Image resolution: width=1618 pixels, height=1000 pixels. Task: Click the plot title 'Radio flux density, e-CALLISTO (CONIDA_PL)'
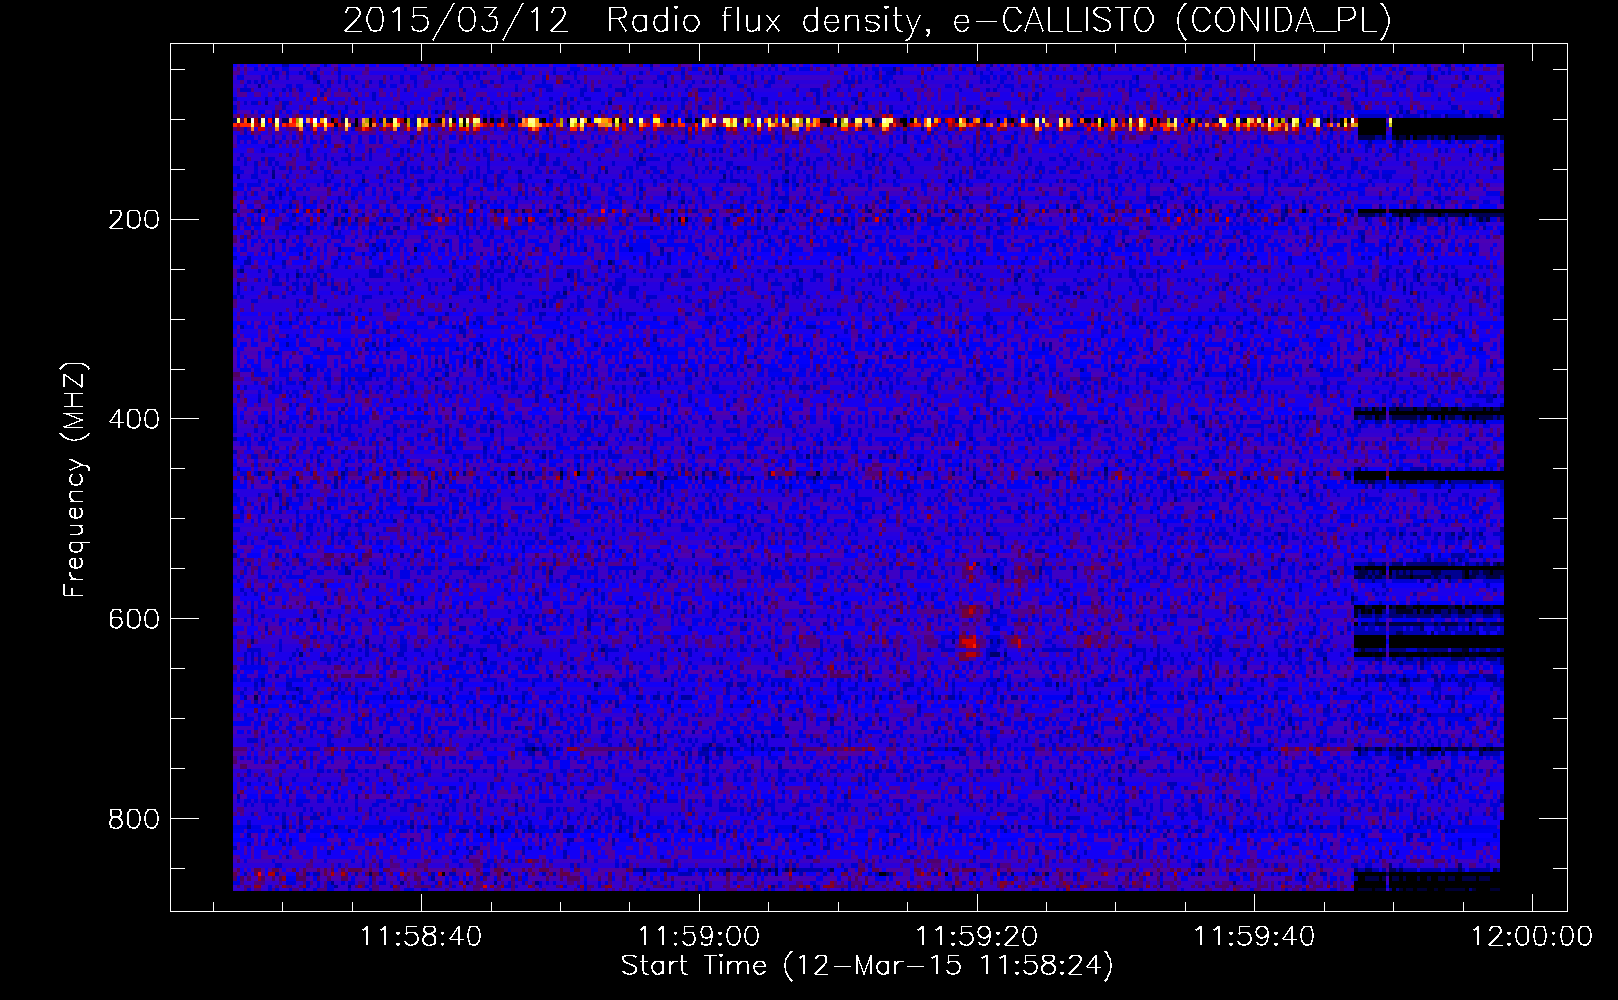pos(999,20)
